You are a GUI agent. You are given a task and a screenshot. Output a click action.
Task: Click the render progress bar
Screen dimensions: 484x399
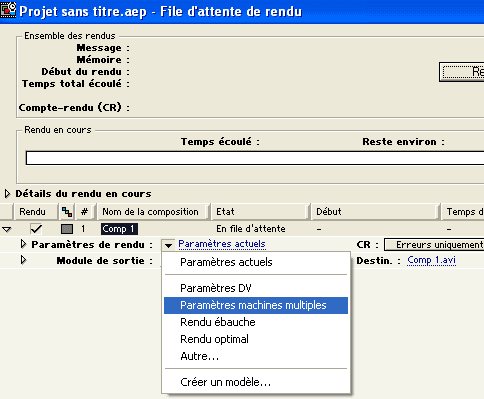point(255,158)
